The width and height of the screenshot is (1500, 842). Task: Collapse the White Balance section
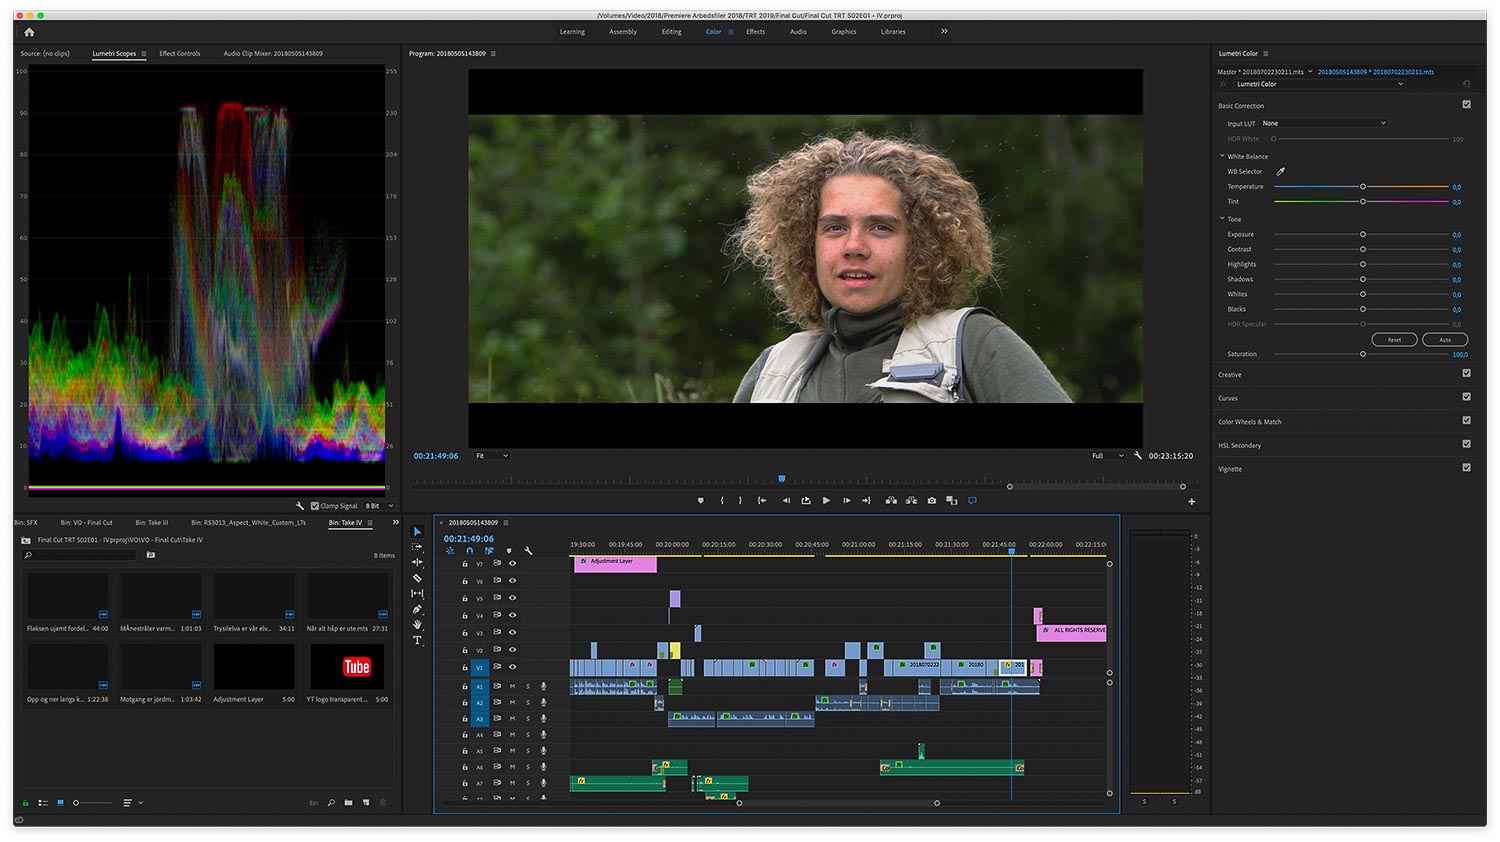(x=1222, y=156)
